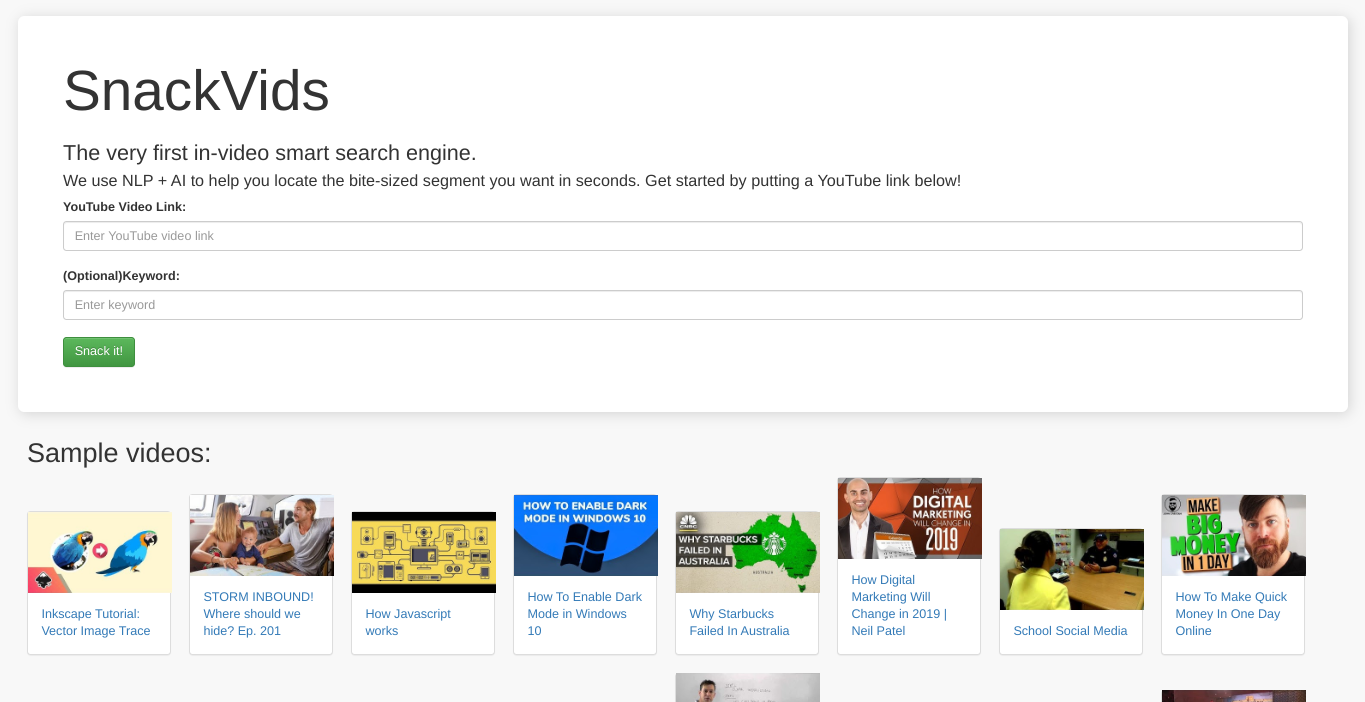Click the YouTube video link input field

pos(682,236)
